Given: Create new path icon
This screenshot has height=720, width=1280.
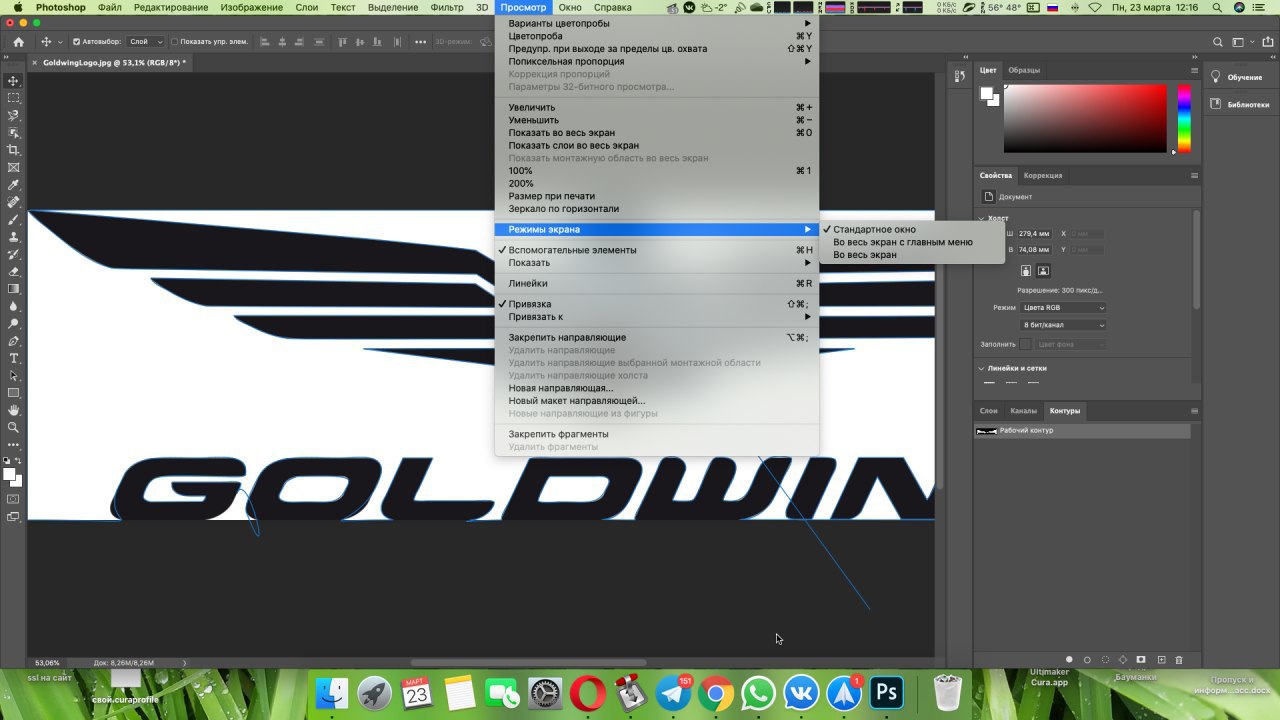Looking at the screenshot, I should (x=1161, y=660).
